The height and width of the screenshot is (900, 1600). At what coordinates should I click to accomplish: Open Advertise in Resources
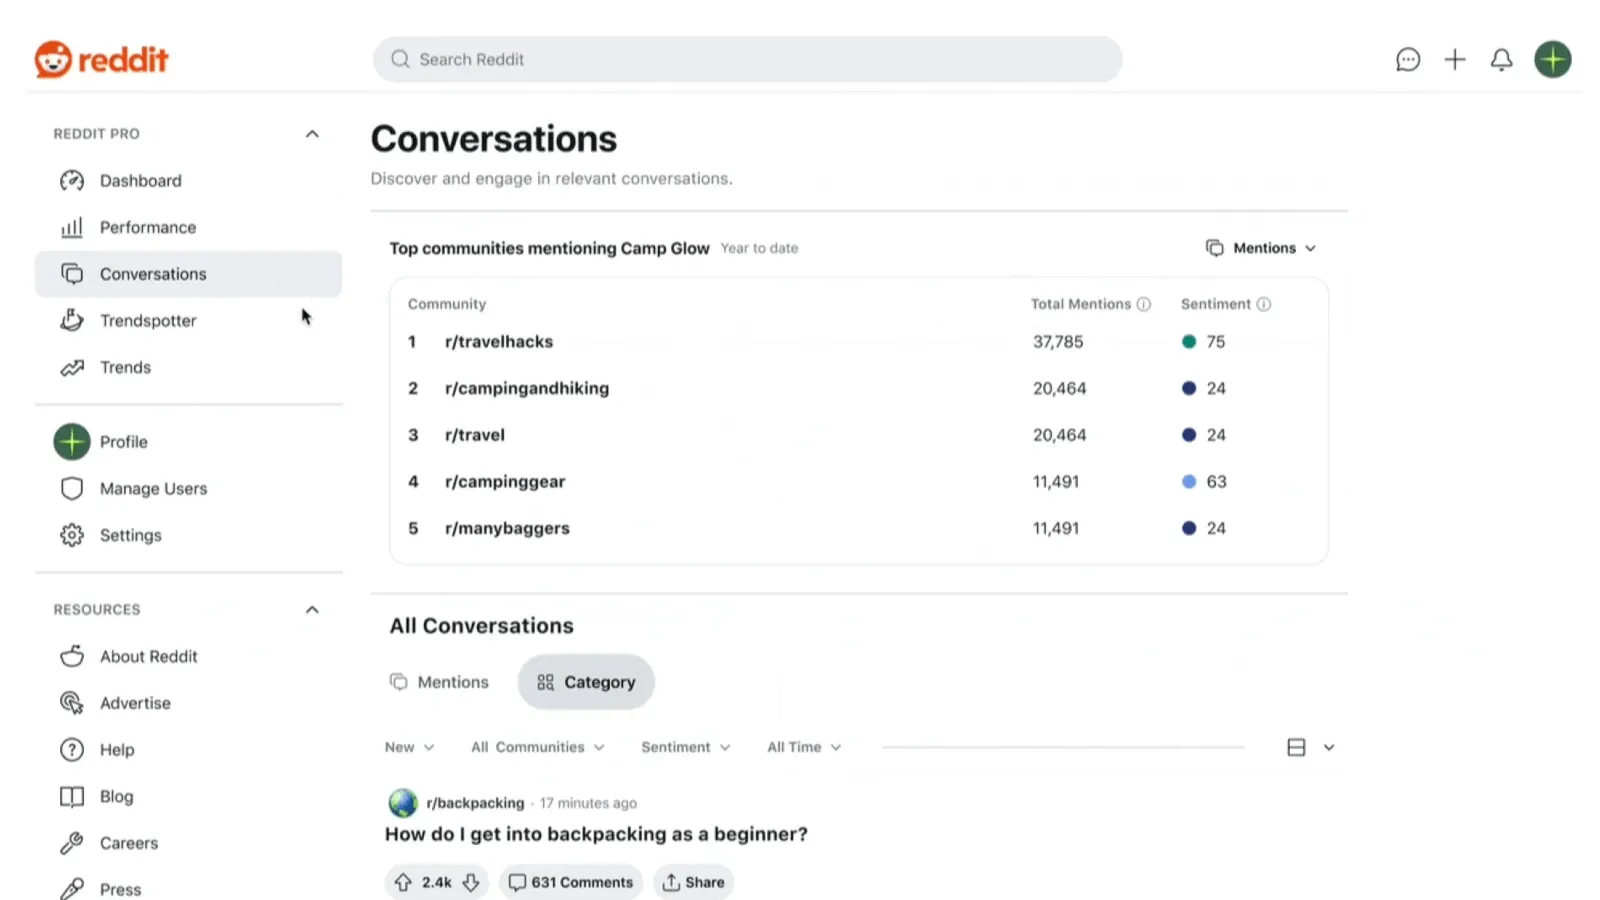coord(188,703)
